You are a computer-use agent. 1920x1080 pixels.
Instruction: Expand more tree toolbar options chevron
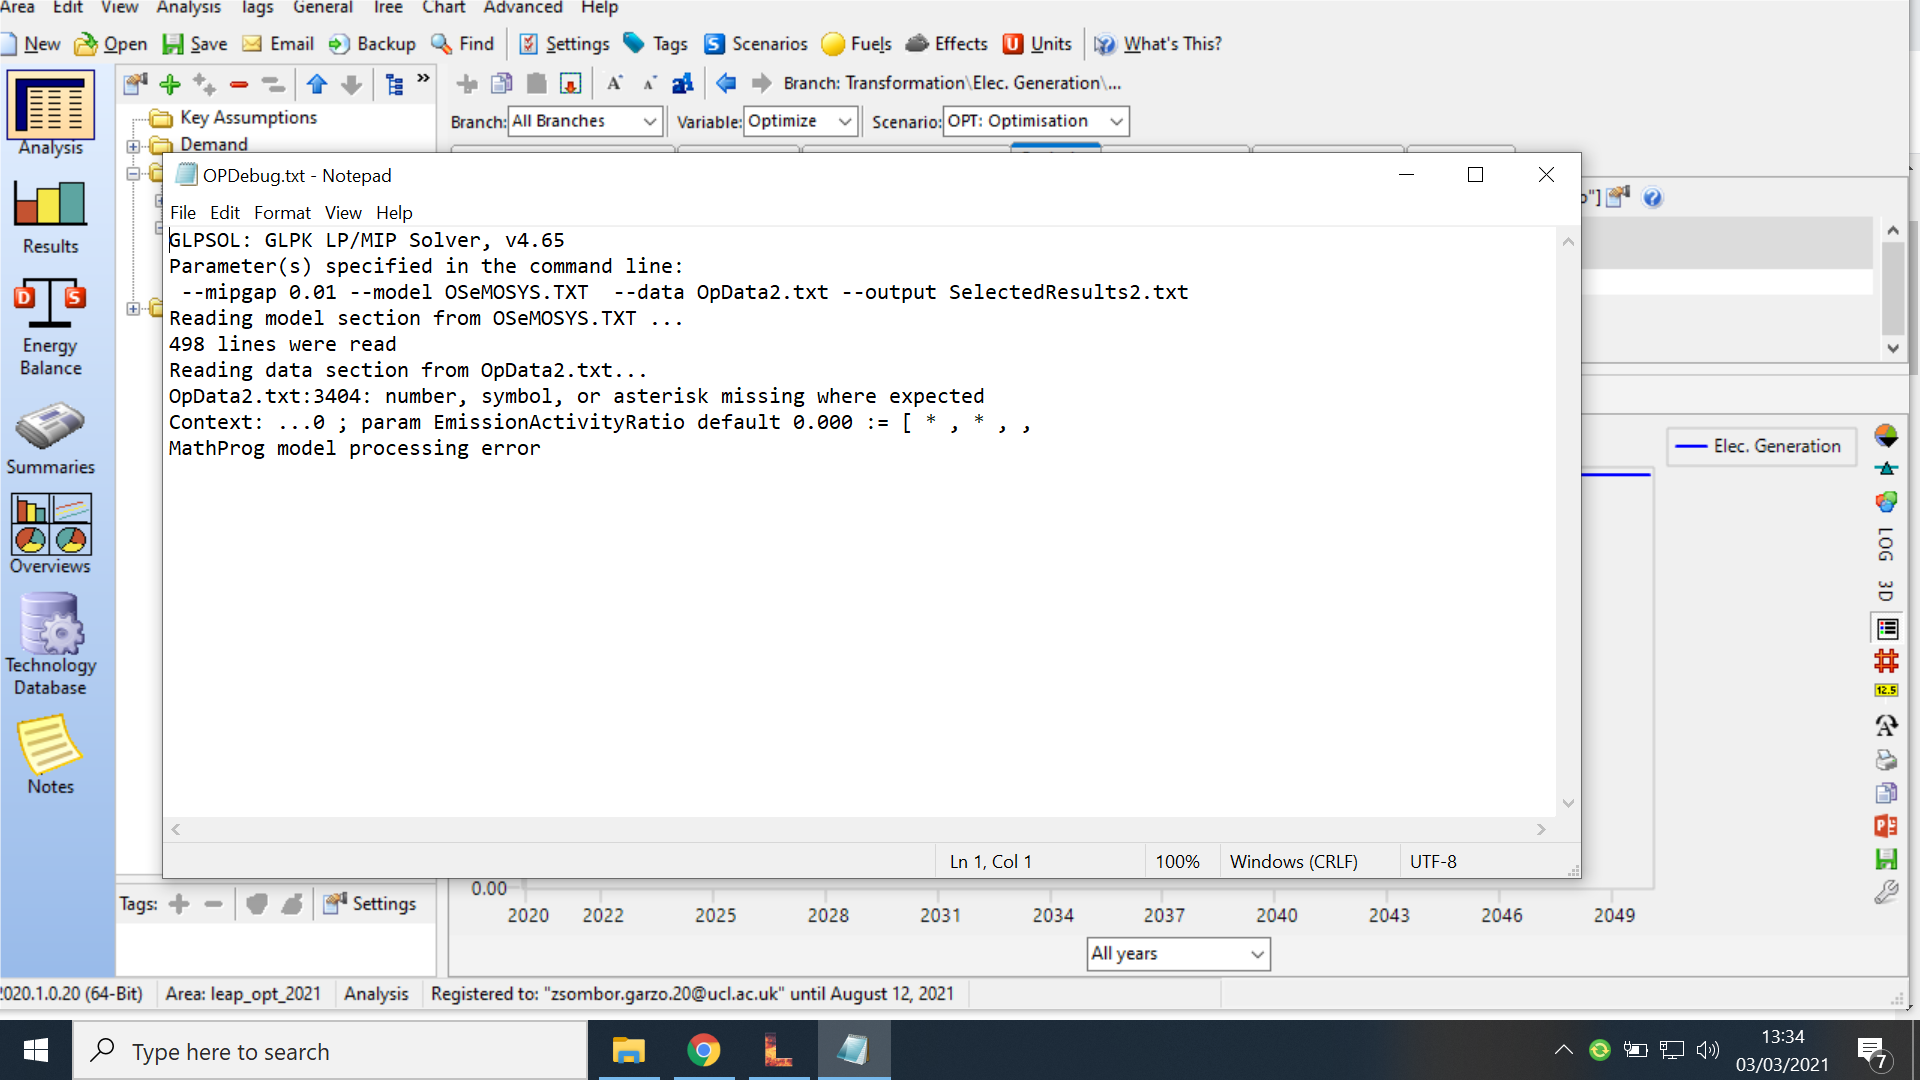click(423, 78)
